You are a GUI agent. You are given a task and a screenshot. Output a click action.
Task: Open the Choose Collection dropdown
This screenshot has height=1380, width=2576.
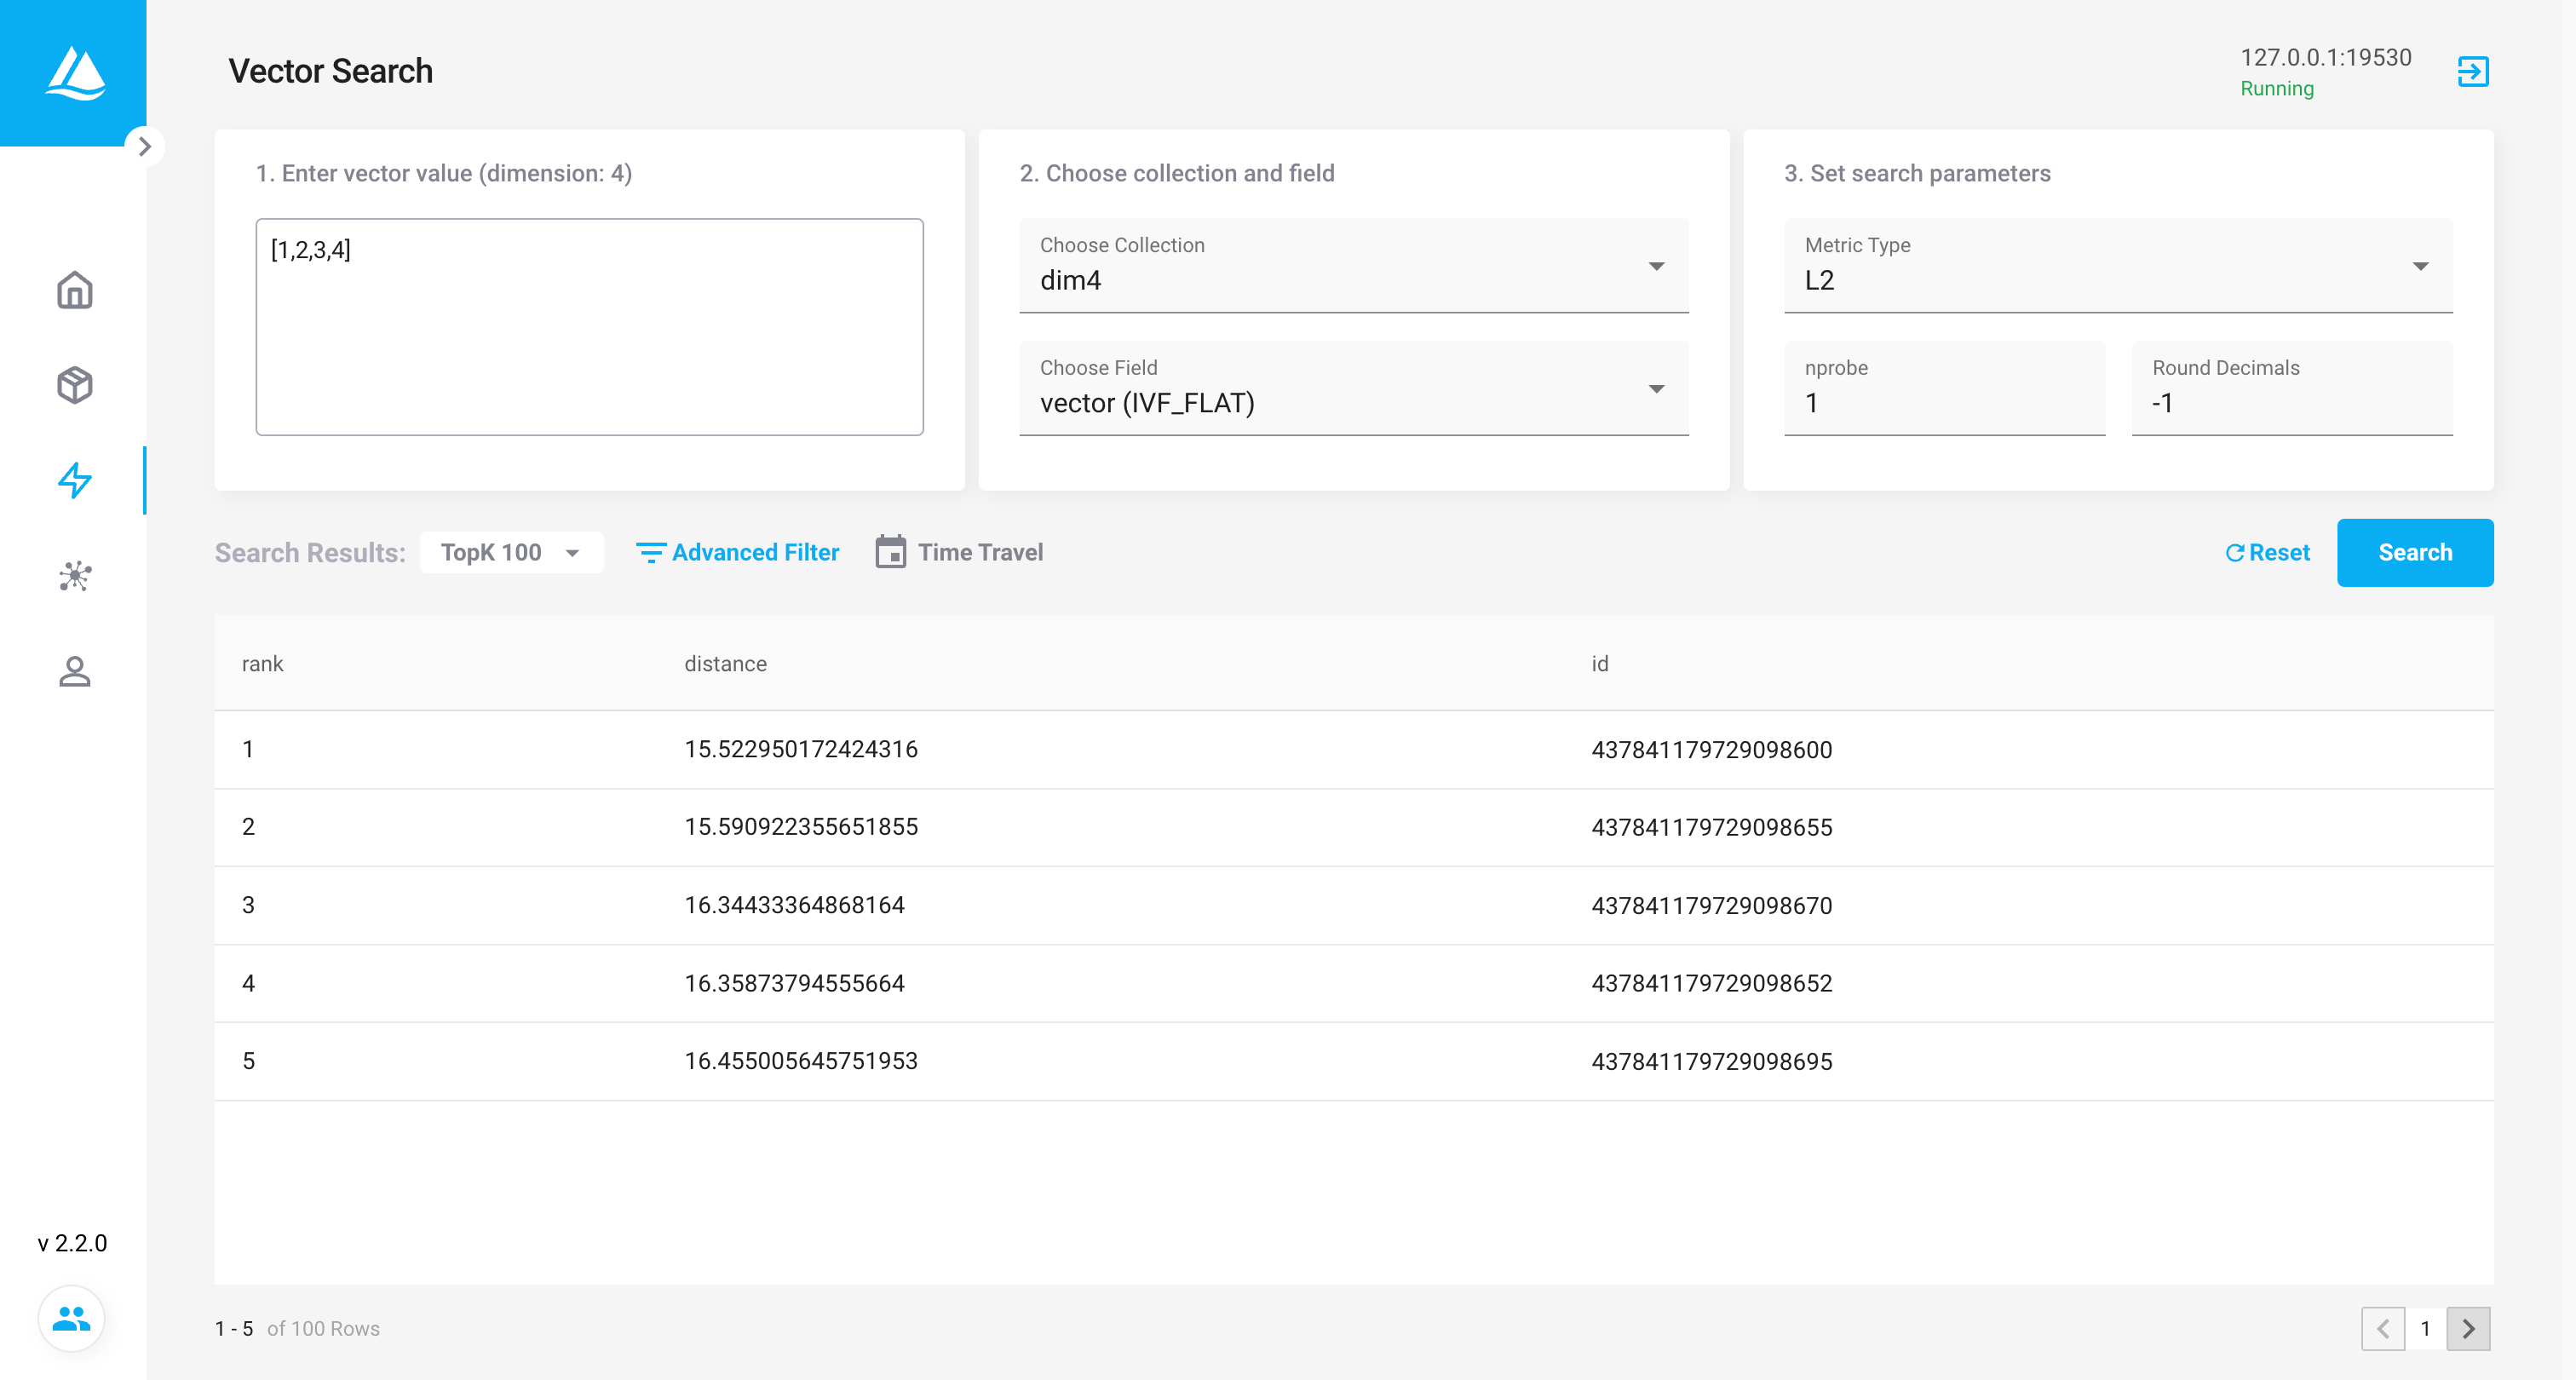click(1353, 266)
